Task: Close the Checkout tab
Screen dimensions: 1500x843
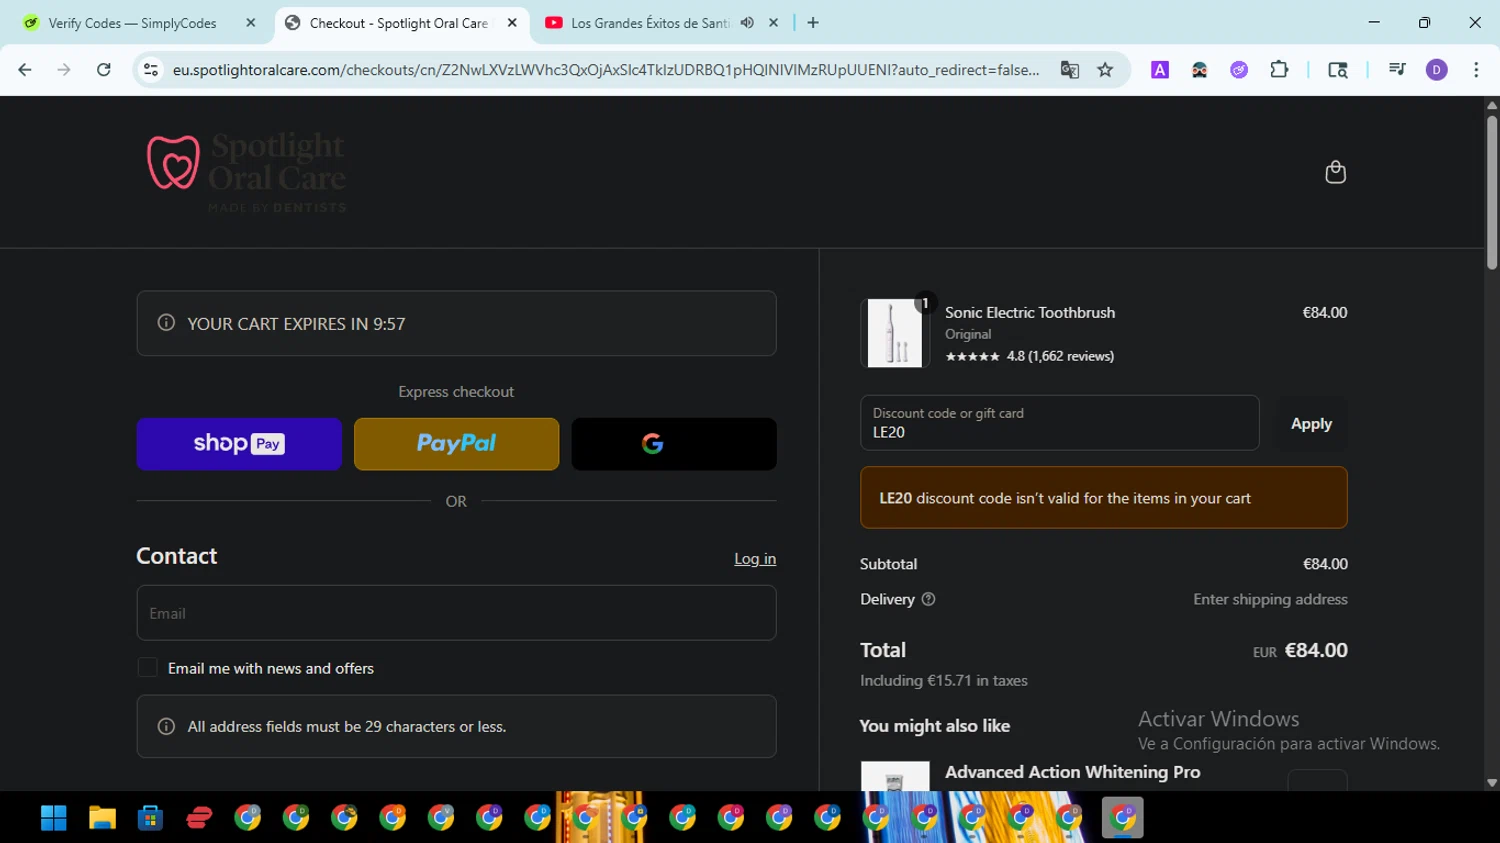Action: (x=512, y=23)
